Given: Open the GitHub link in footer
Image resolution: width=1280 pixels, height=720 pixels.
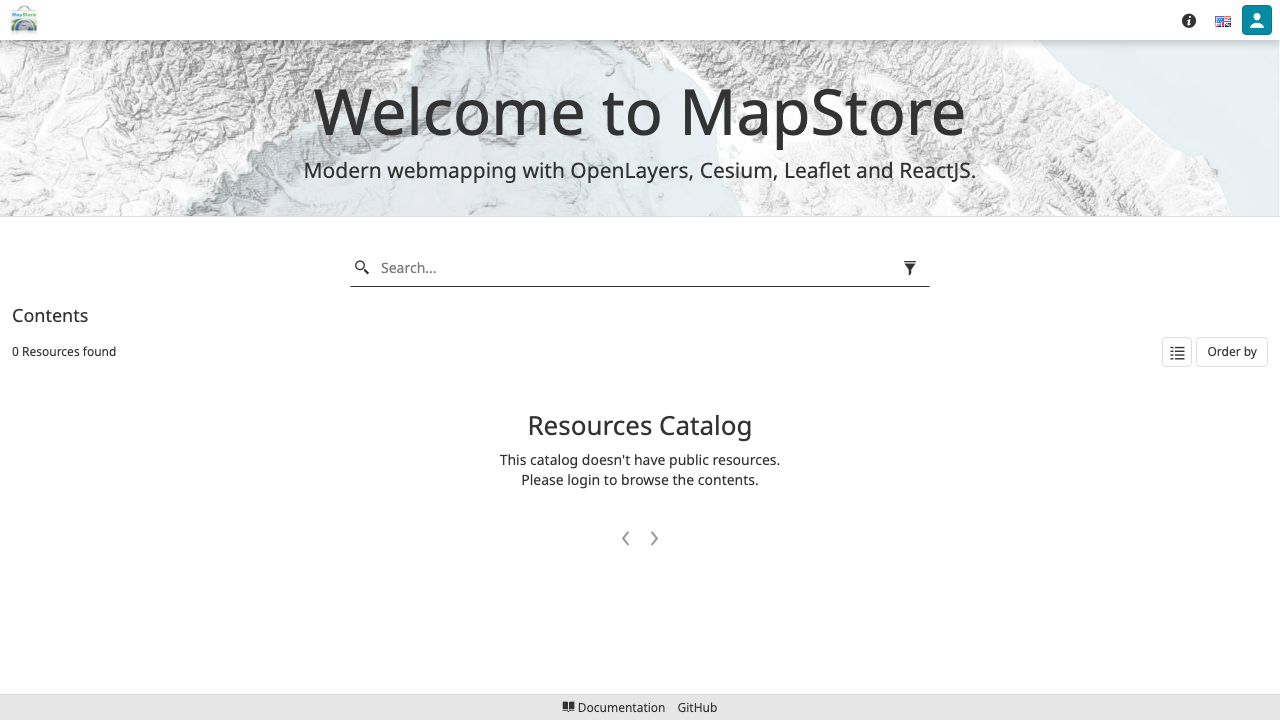Looking at the screenshot, I should coord(697,707).
